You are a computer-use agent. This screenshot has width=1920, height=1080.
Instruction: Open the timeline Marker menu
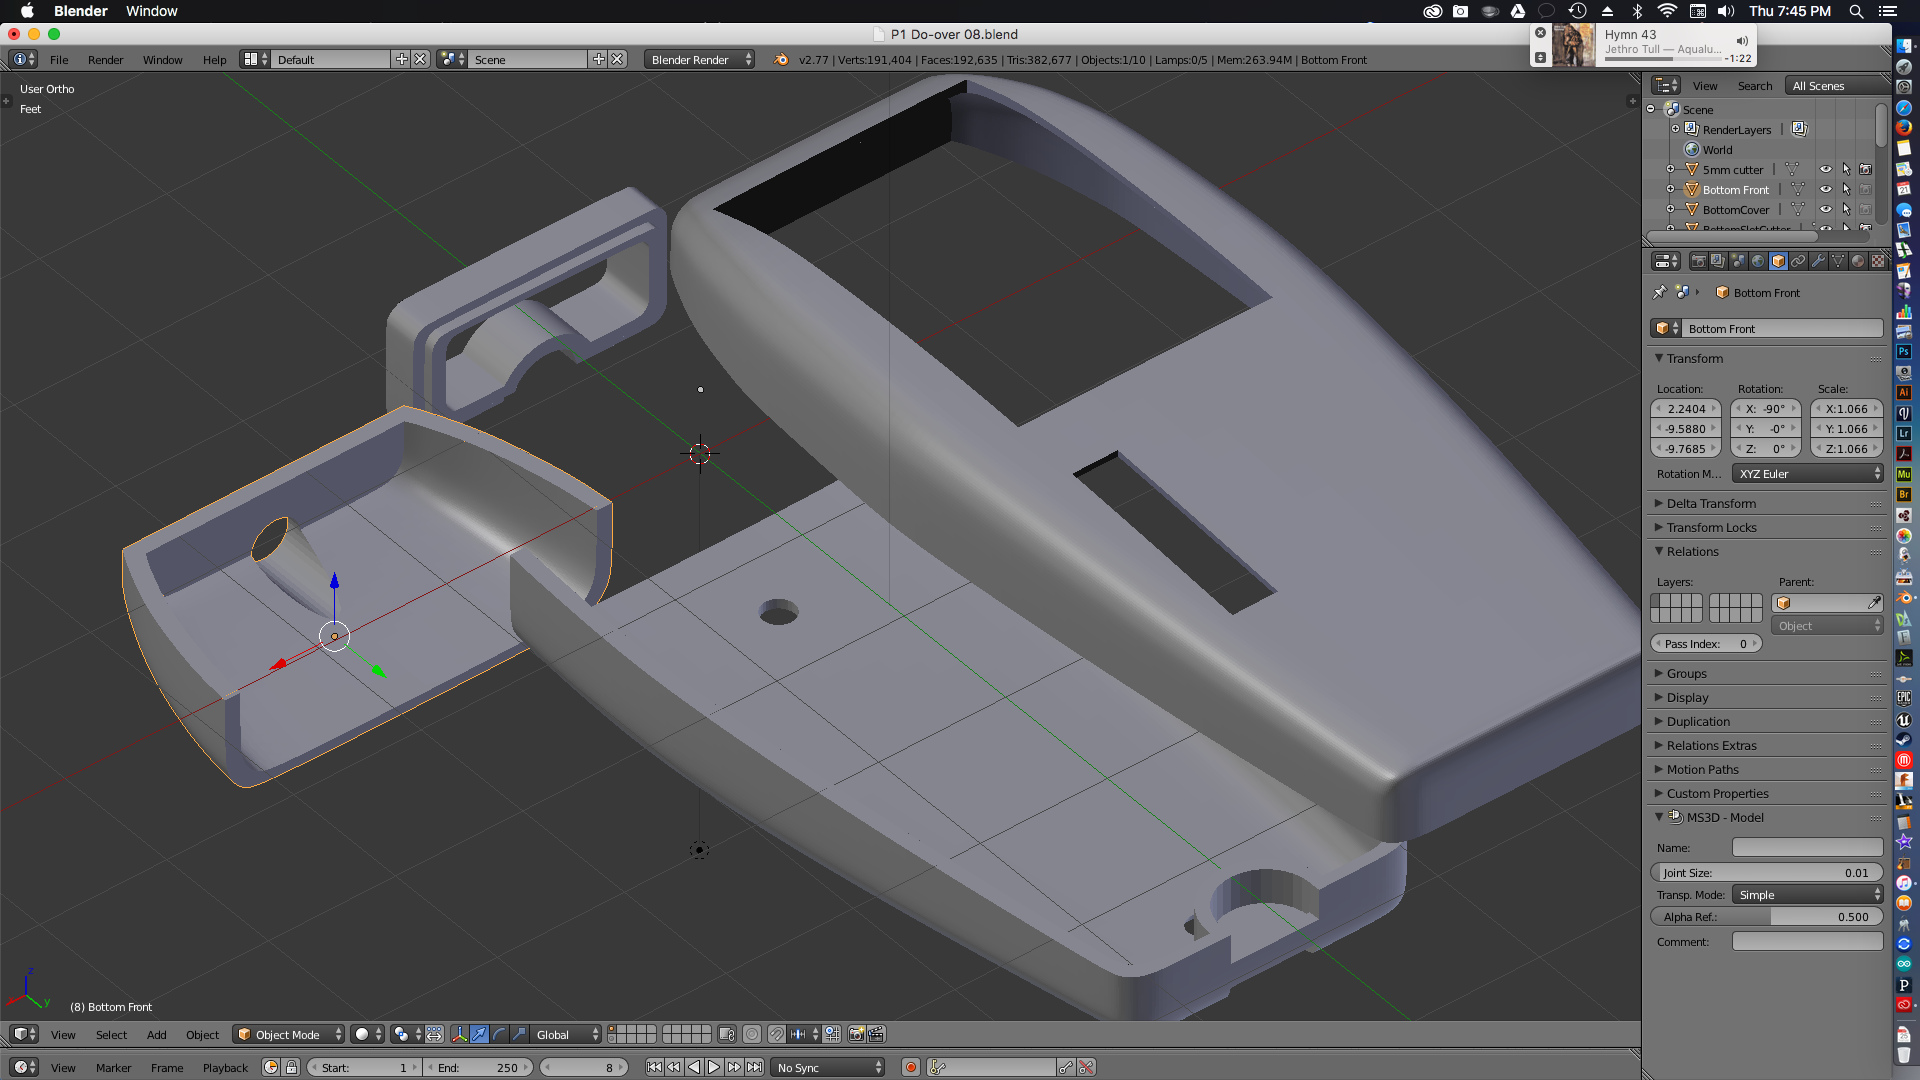point(113,1067)
